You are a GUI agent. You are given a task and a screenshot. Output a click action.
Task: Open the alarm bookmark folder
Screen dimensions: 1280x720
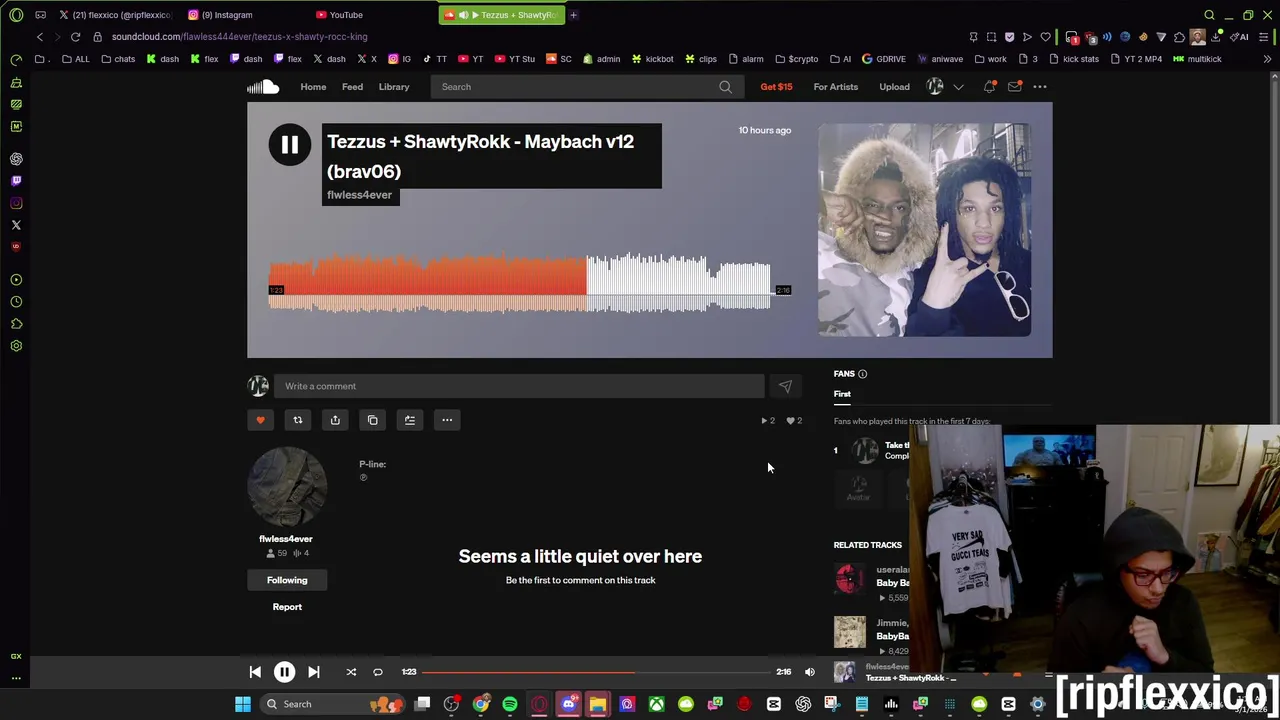coord(746,59)
